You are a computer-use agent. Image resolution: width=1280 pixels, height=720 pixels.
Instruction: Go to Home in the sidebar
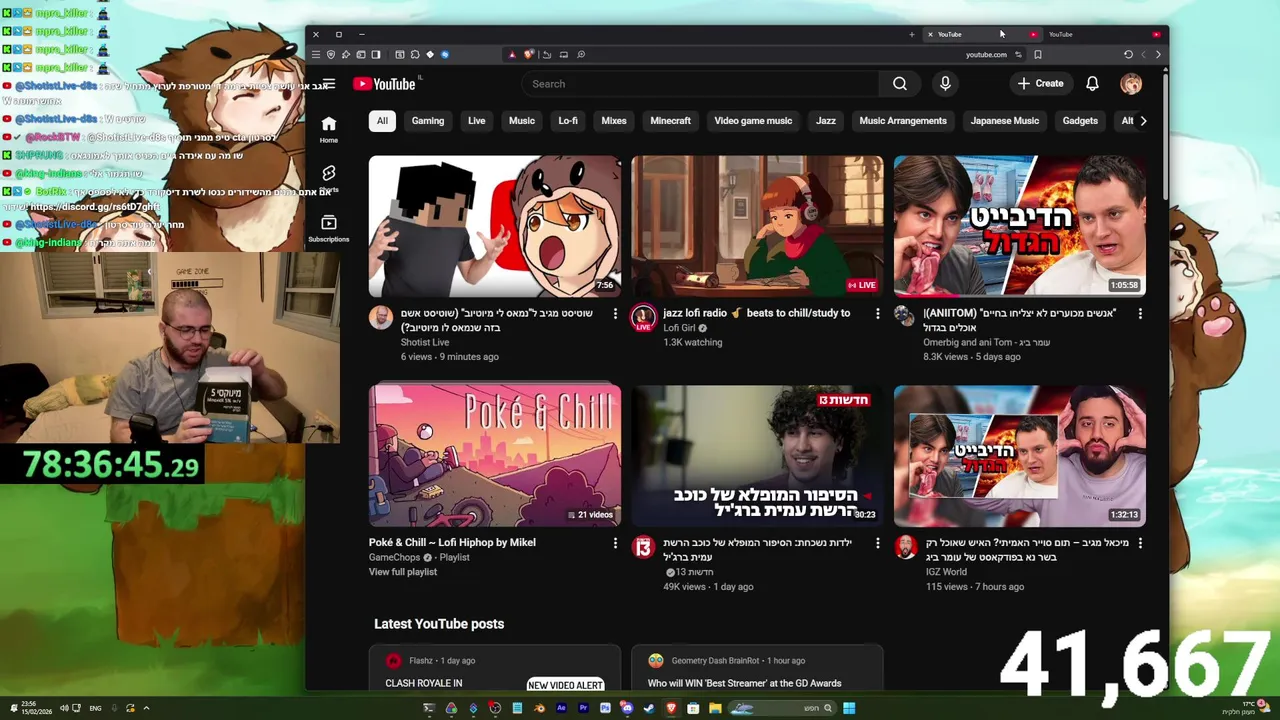329,129
